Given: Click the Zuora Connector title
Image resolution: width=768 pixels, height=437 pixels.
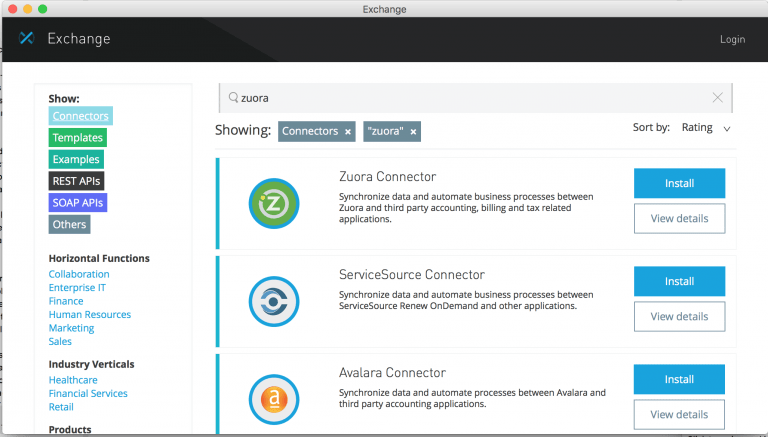Looking at the screenshot, I should pyautogui.click(x=387, y=177).
